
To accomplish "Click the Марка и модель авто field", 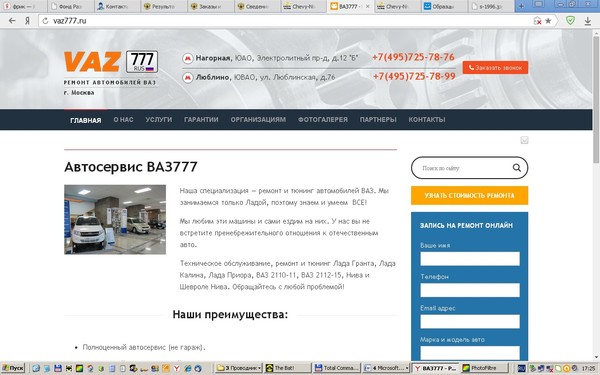I will click(470, 352).
